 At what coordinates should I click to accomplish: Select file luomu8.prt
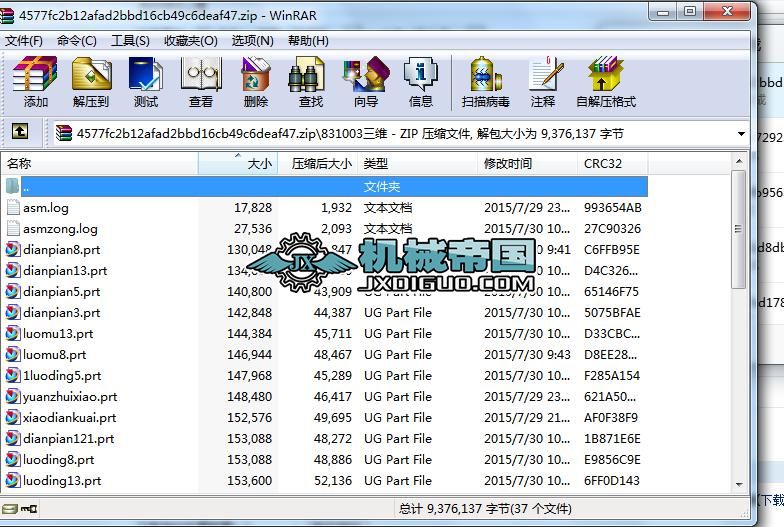click(54, 354)
